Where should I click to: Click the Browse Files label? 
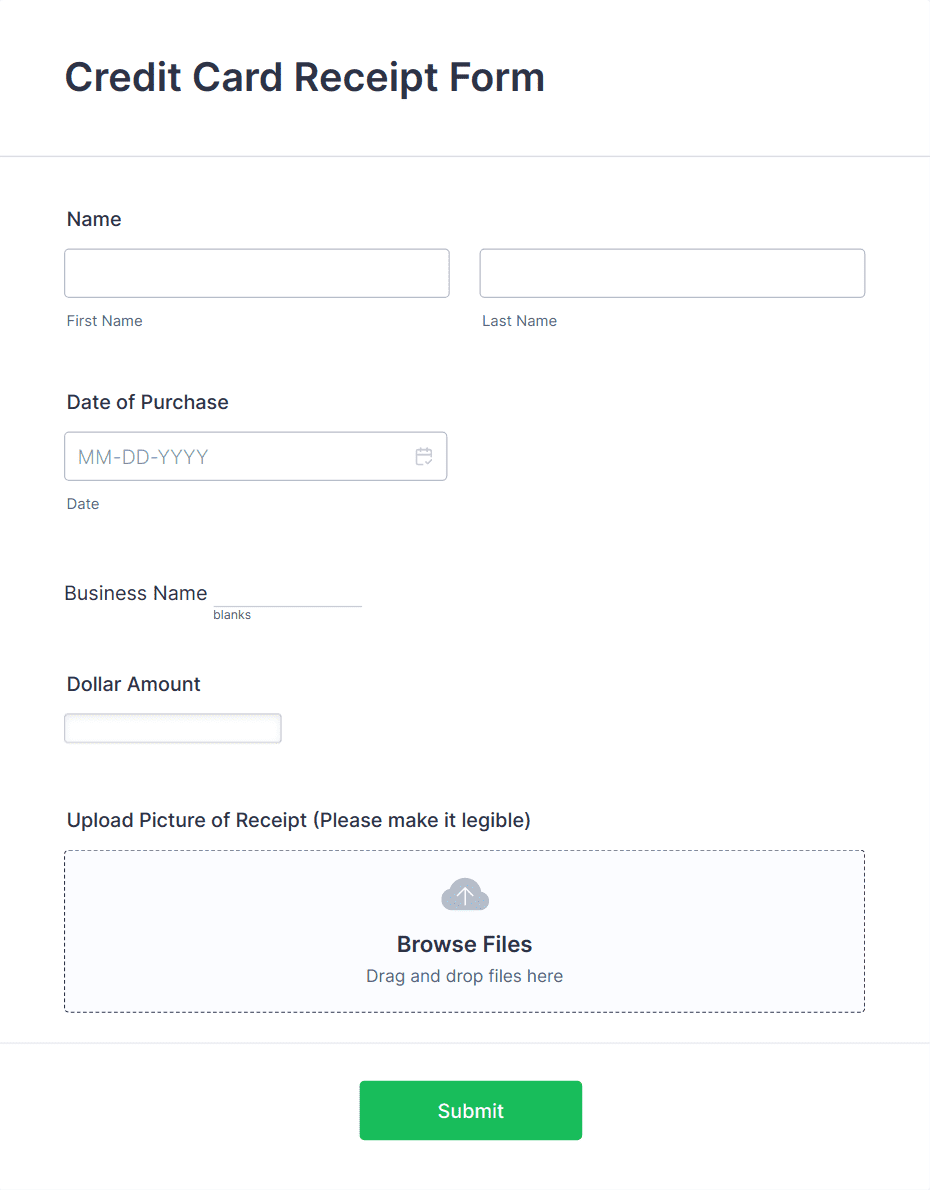(x=464, y=944)
